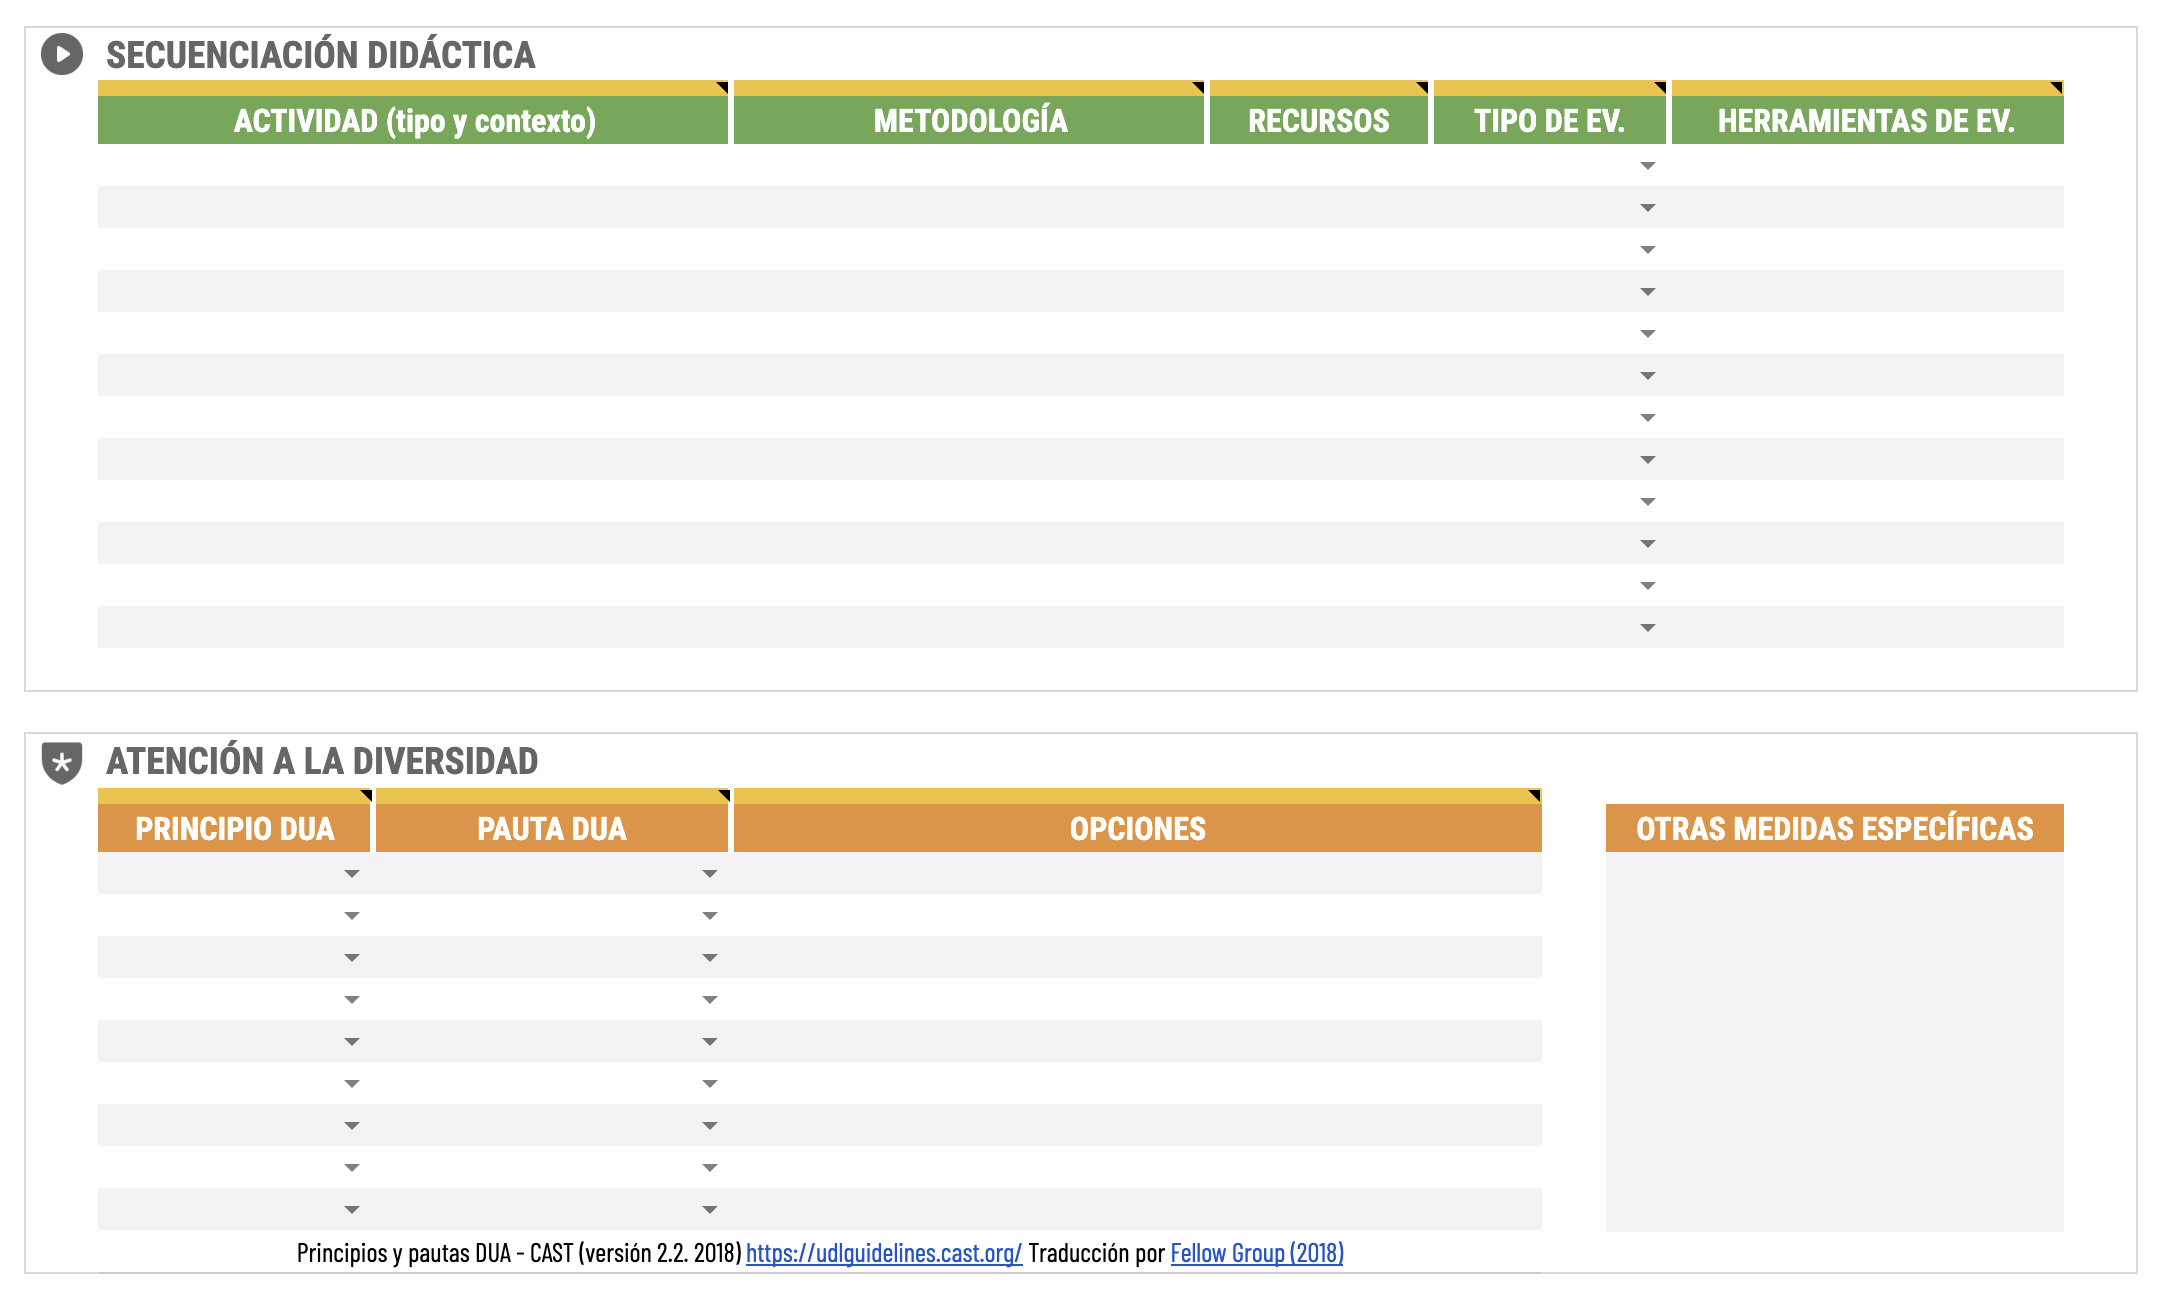Click note indicator on OPCIONES header corner
The image size is (2168, 1300).
pos(1535,795)
